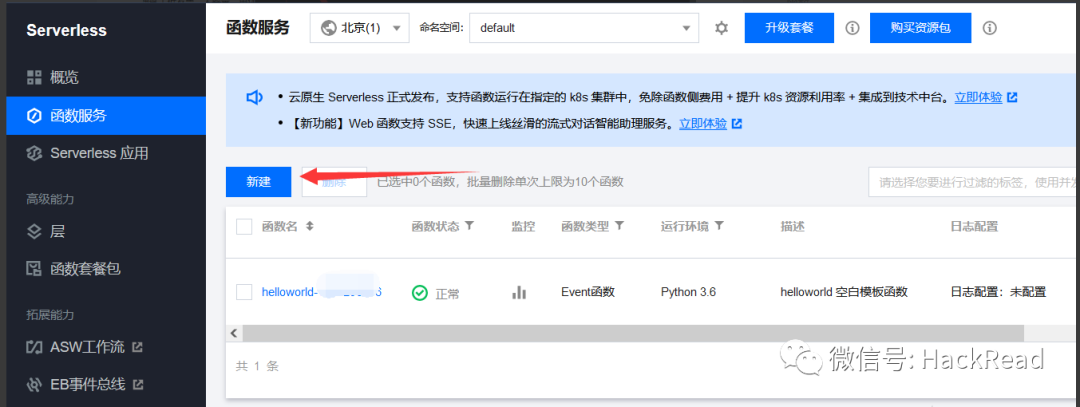Viewport: 1080px width, 407px height.
Task: Click info icon next to 购买资源包
Action: pyautogui.click(x=990, y=28)
